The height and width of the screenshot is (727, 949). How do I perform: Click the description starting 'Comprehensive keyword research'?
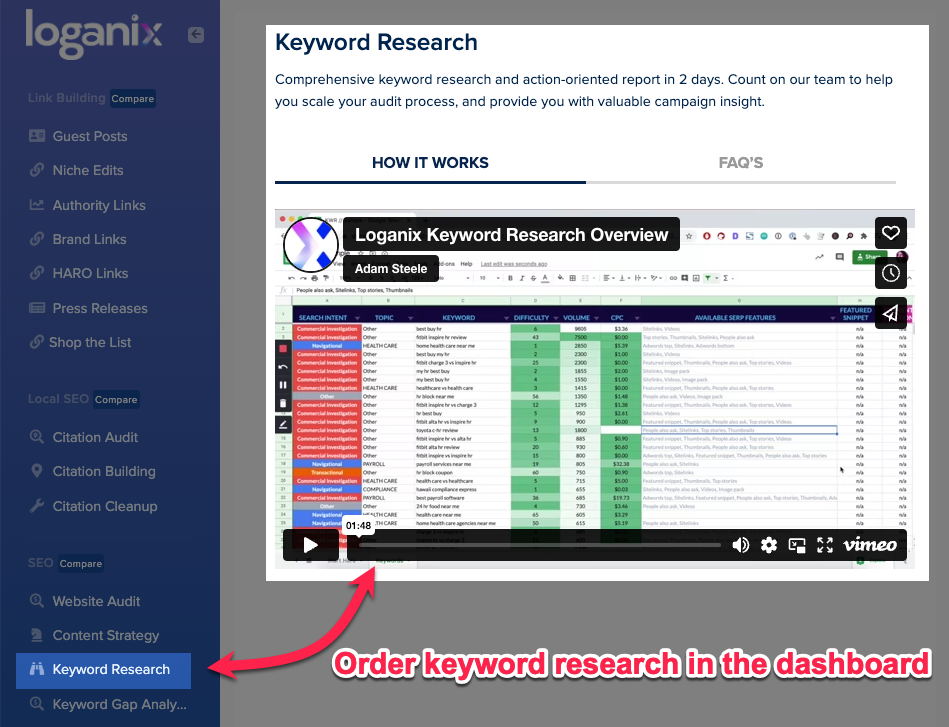pyautogui.click(x=583, y=90)
